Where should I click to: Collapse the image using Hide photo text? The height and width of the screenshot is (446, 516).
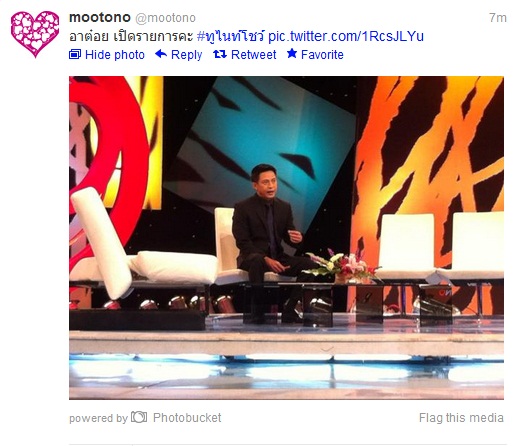[x=115, y=55]
